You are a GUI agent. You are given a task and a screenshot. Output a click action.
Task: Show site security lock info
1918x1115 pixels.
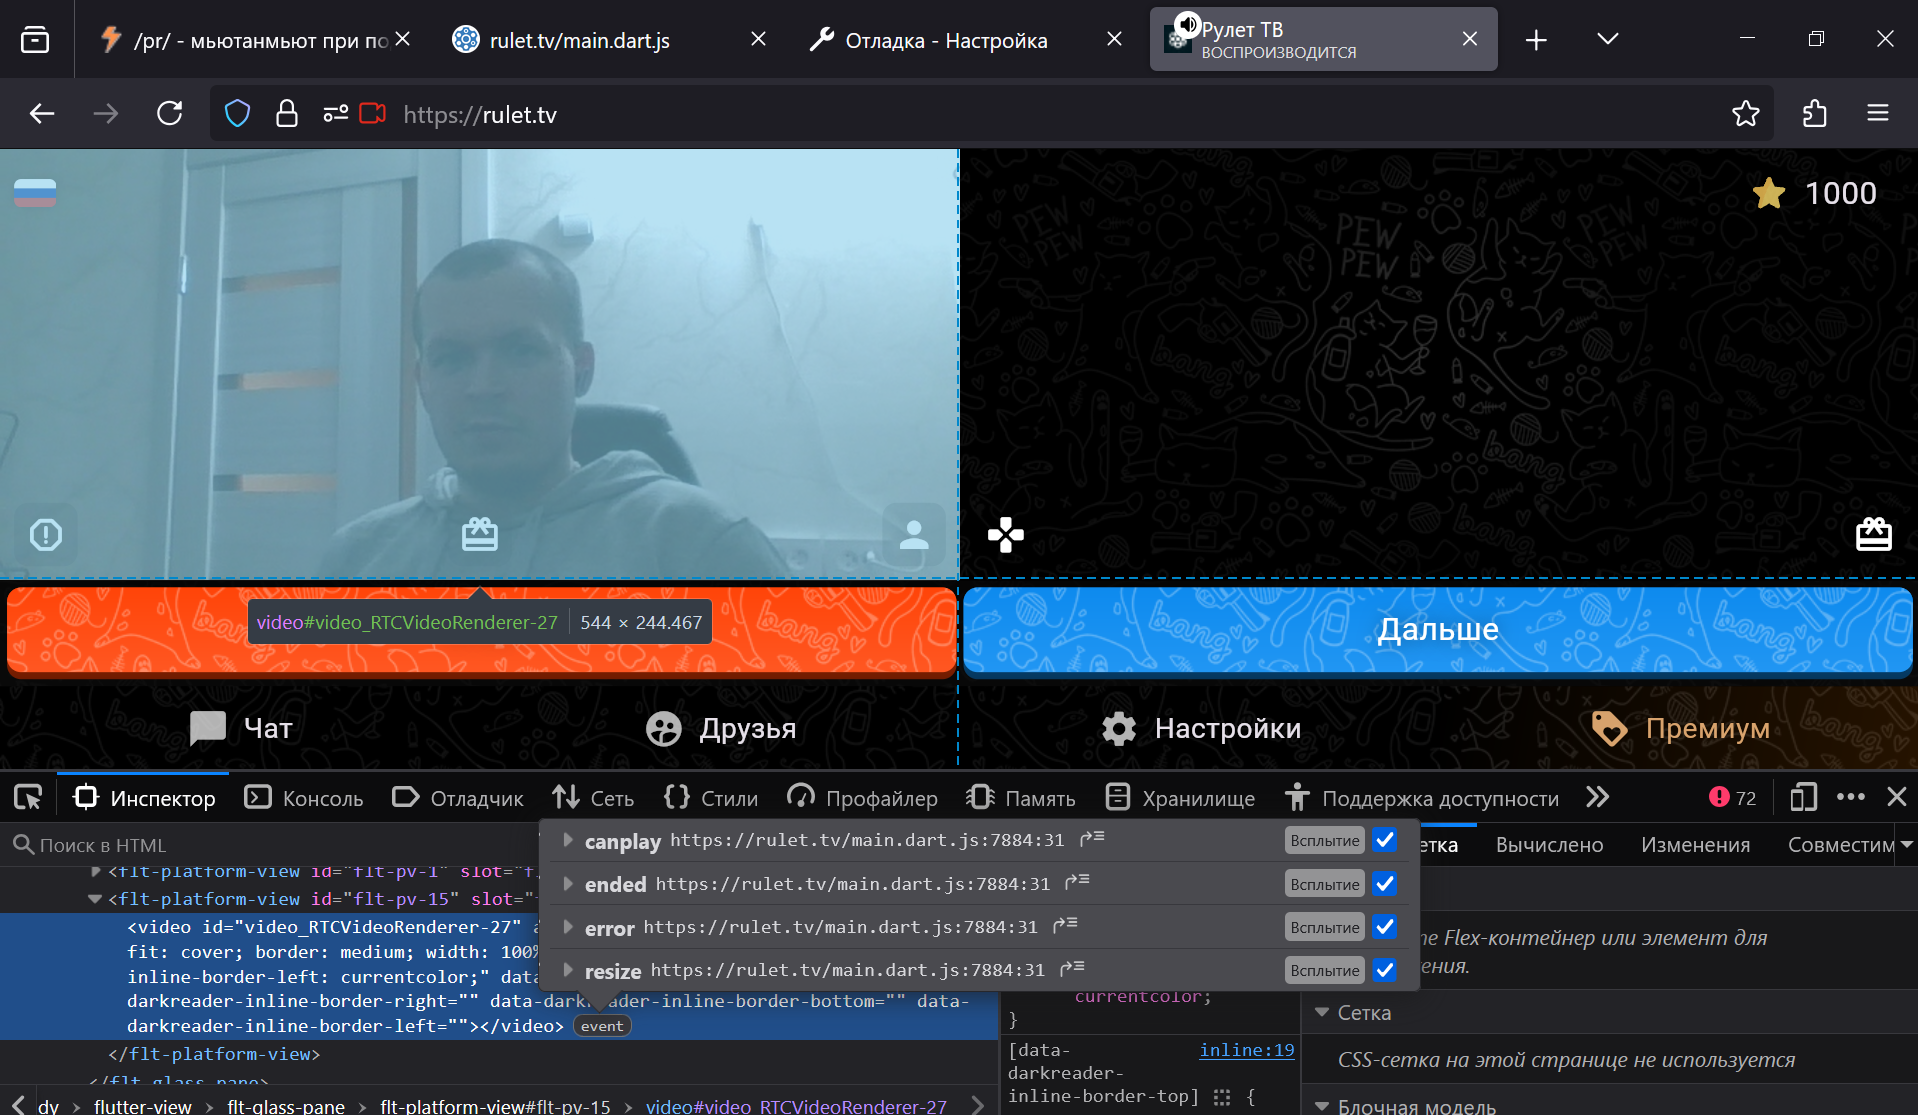pos(287,114)
